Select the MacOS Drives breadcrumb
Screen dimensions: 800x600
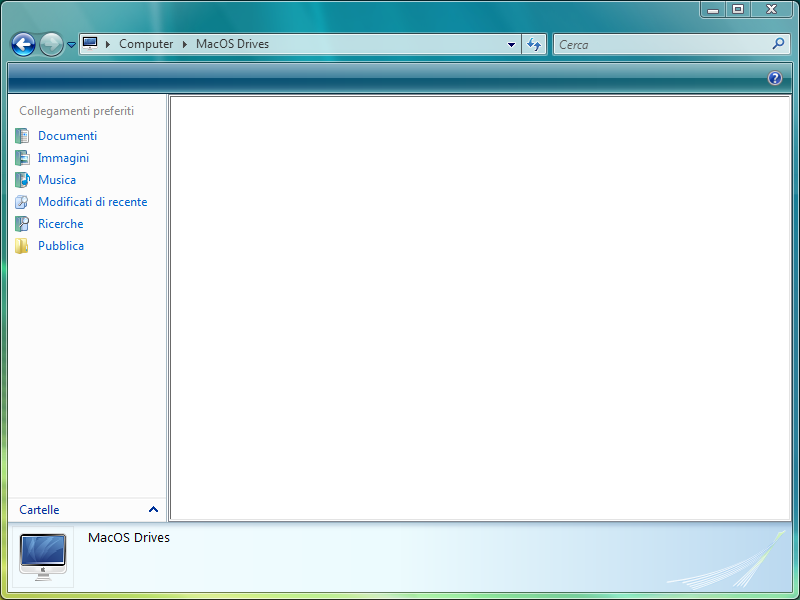pyautogui.click(x=232, y=44)
